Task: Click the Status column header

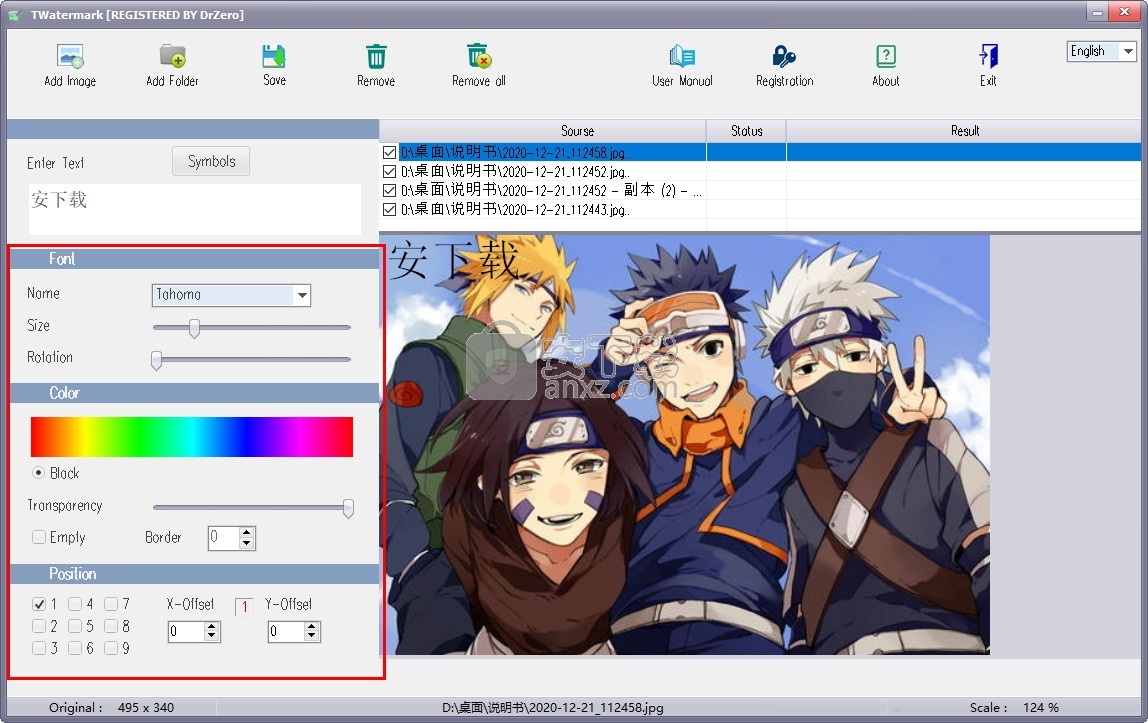Action: (746, 131)
